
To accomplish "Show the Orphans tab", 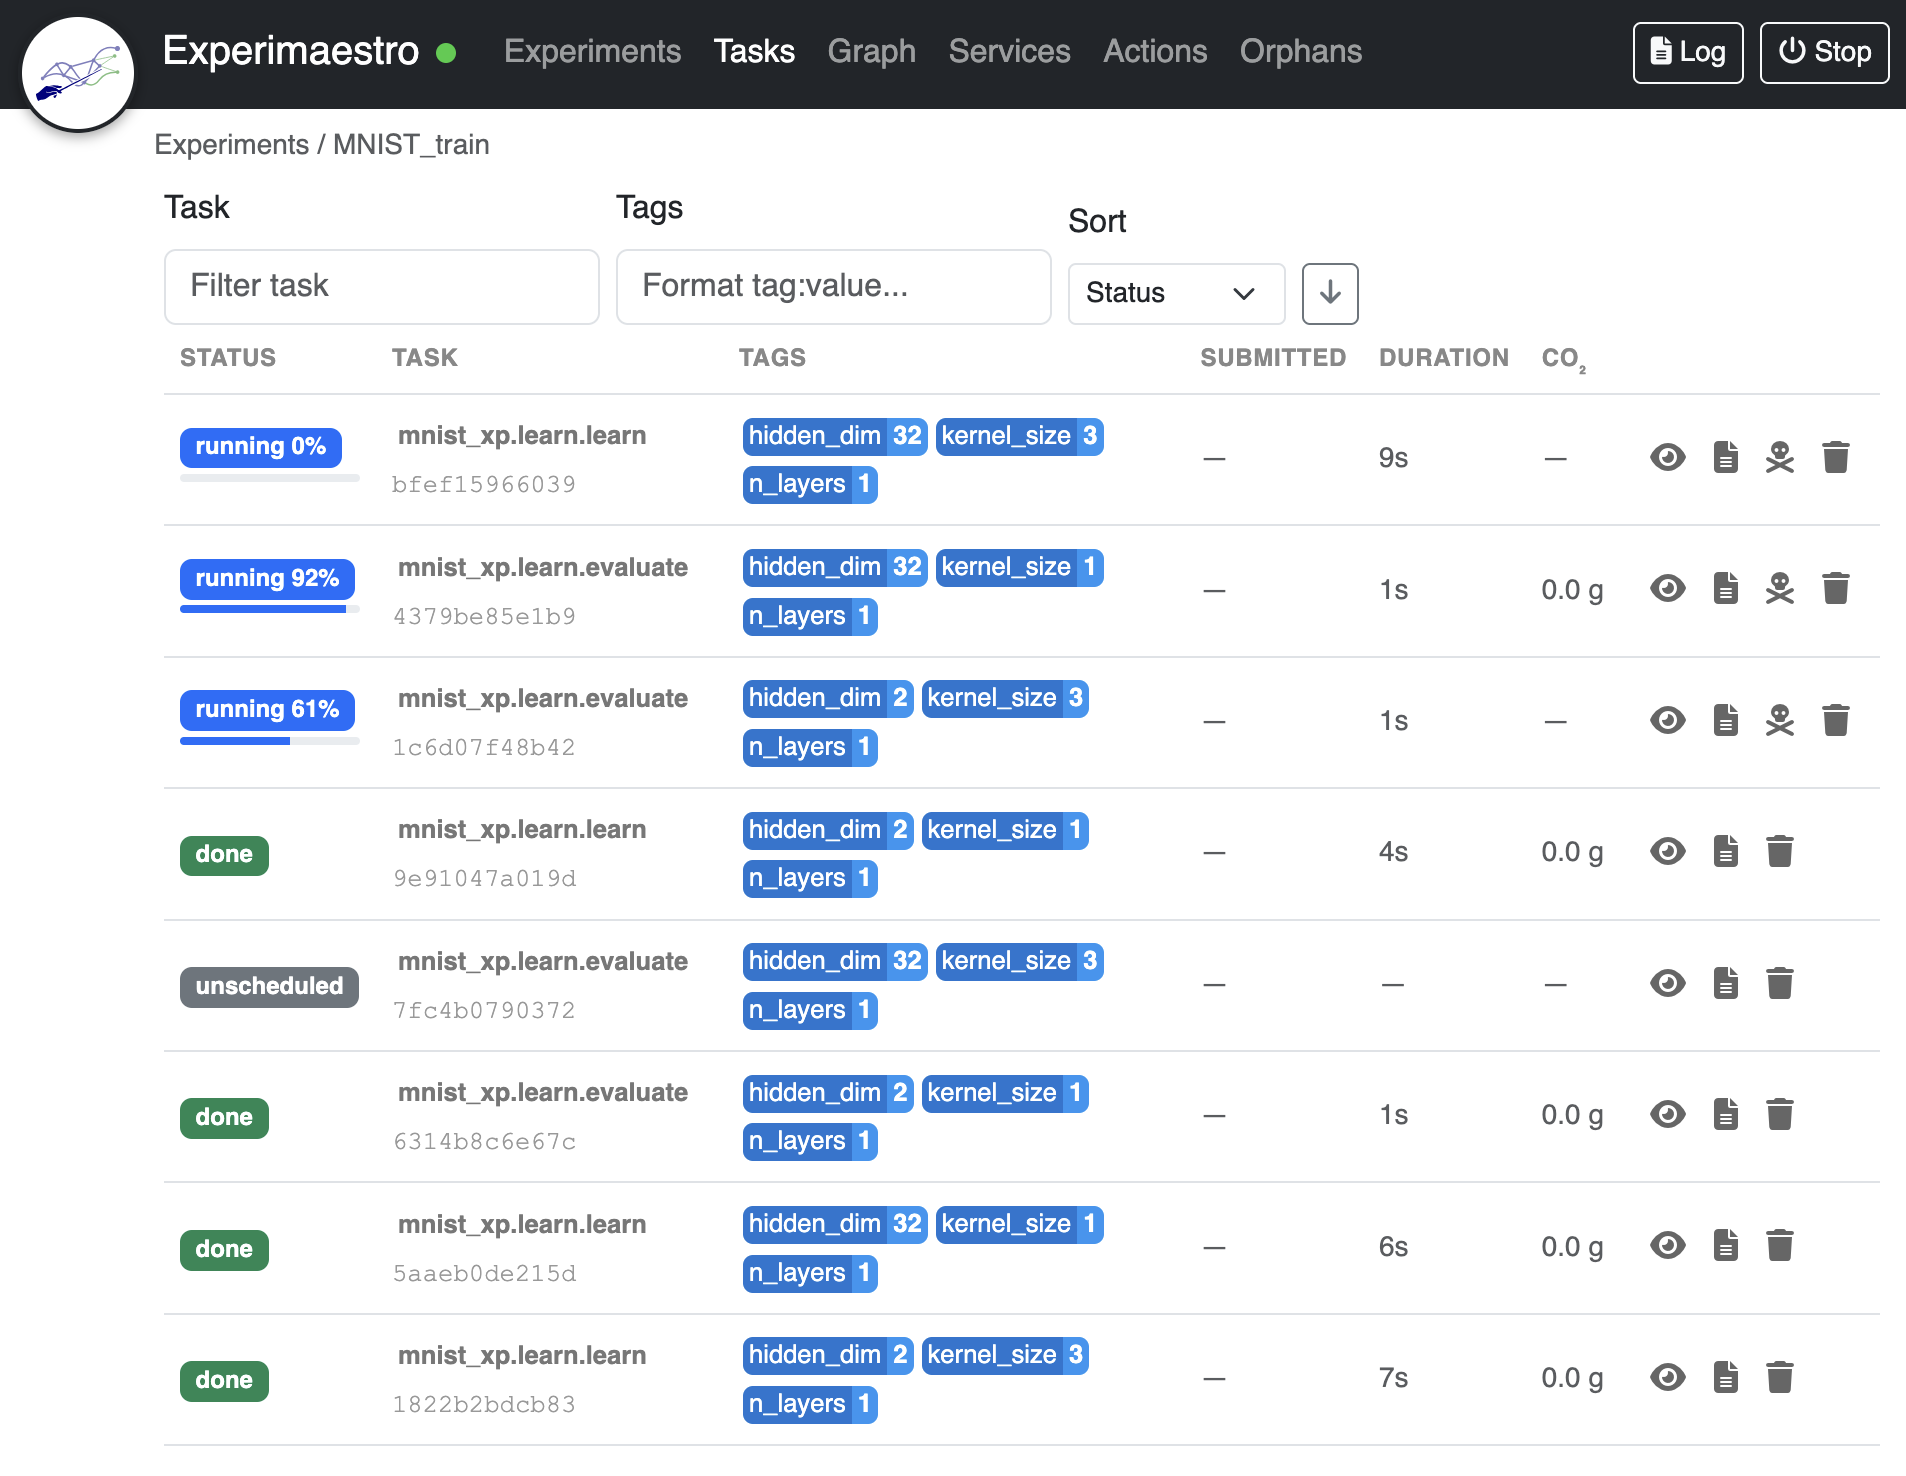I will click(x=1300, y=52).
